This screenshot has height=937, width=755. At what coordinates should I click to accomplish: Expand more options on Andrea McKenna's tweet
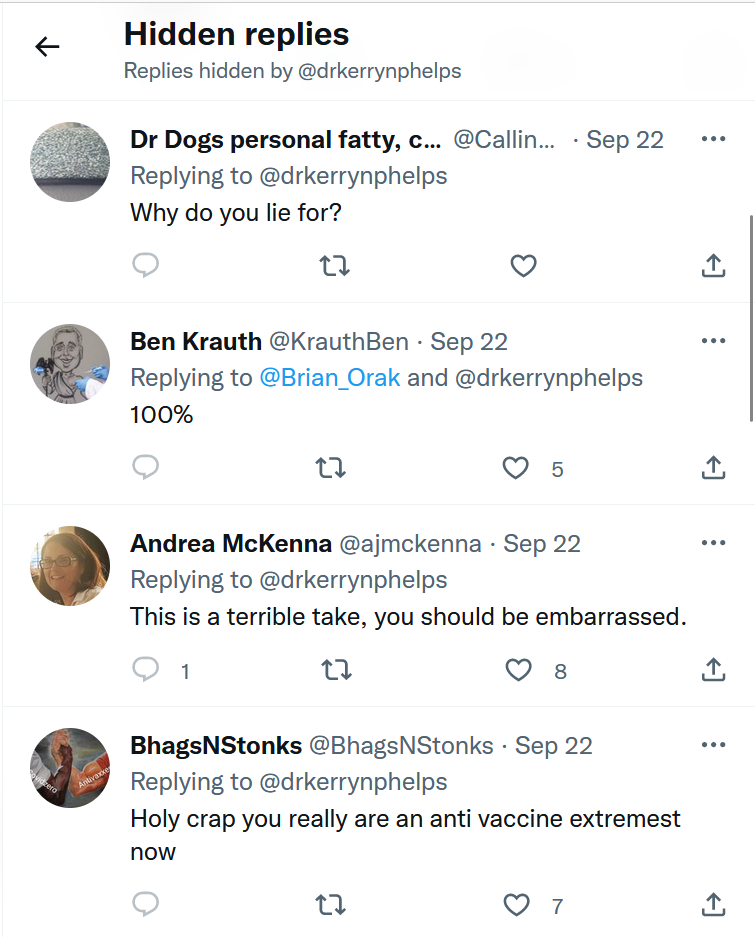[713, 543]
